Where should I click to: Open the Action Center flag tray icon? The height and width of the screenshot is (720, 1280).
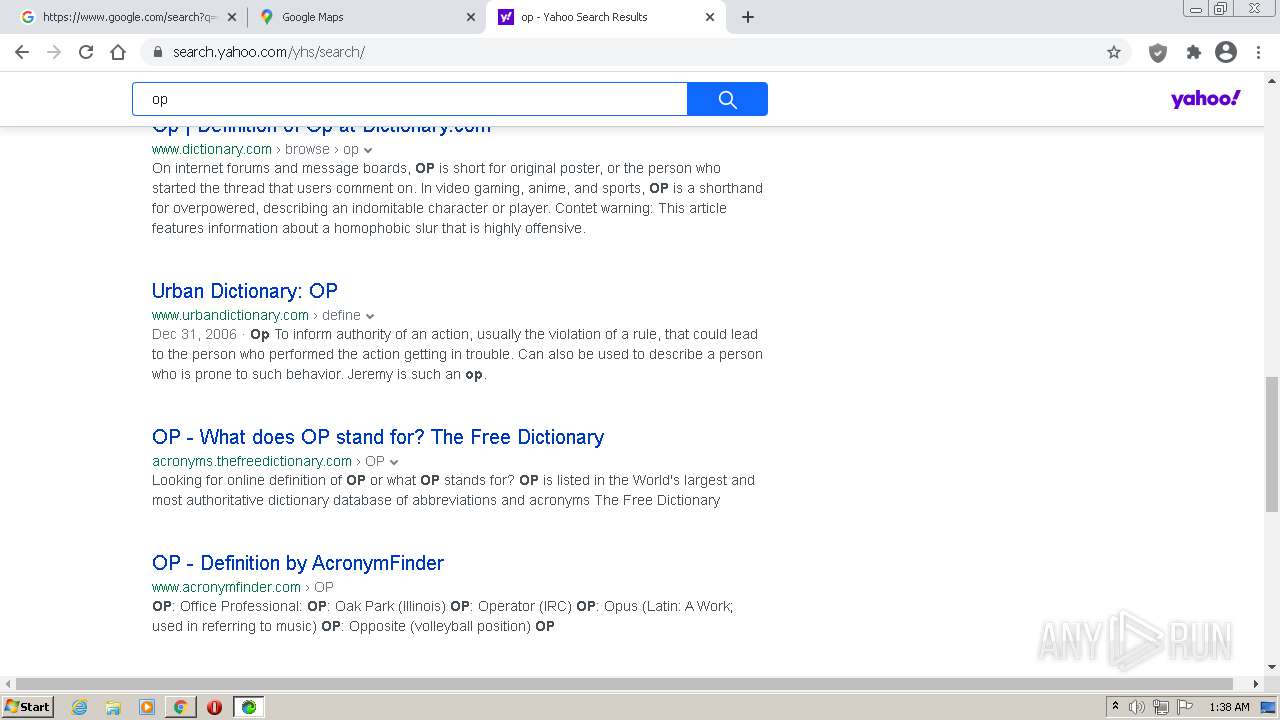coord(1185,707)
